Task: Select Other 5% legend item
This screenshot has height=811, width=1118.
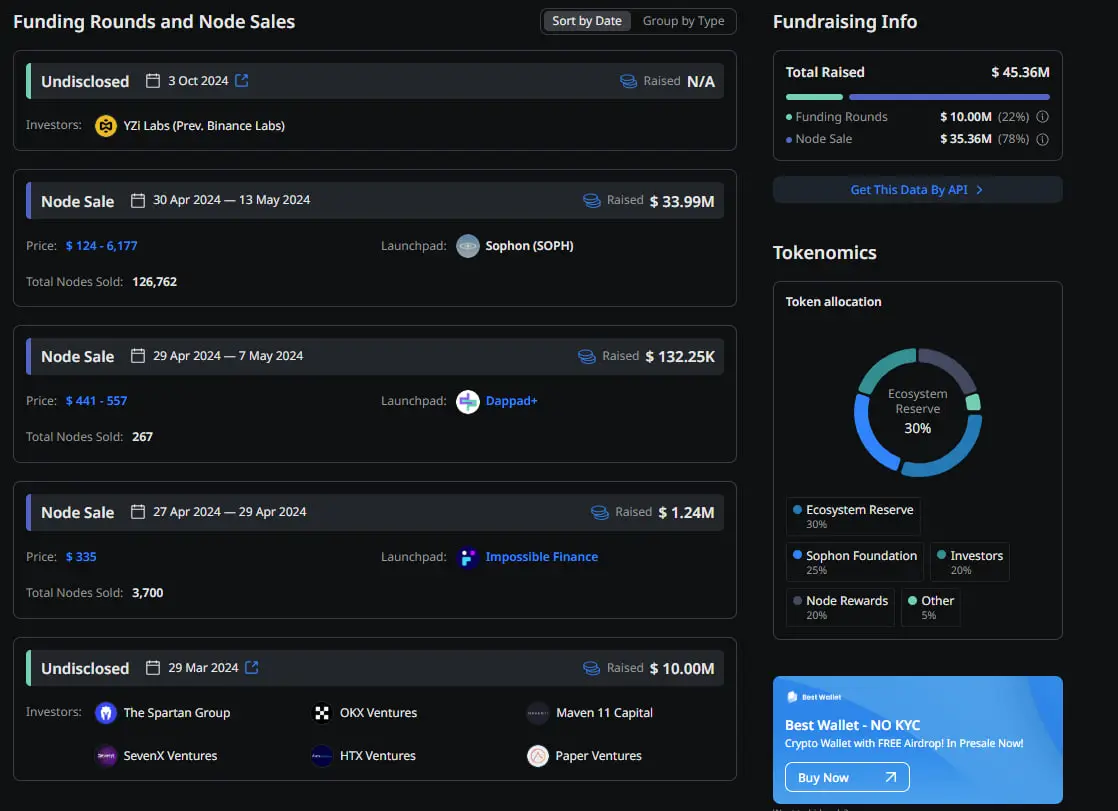Action: pyautogui.click(x=930, y=608)
